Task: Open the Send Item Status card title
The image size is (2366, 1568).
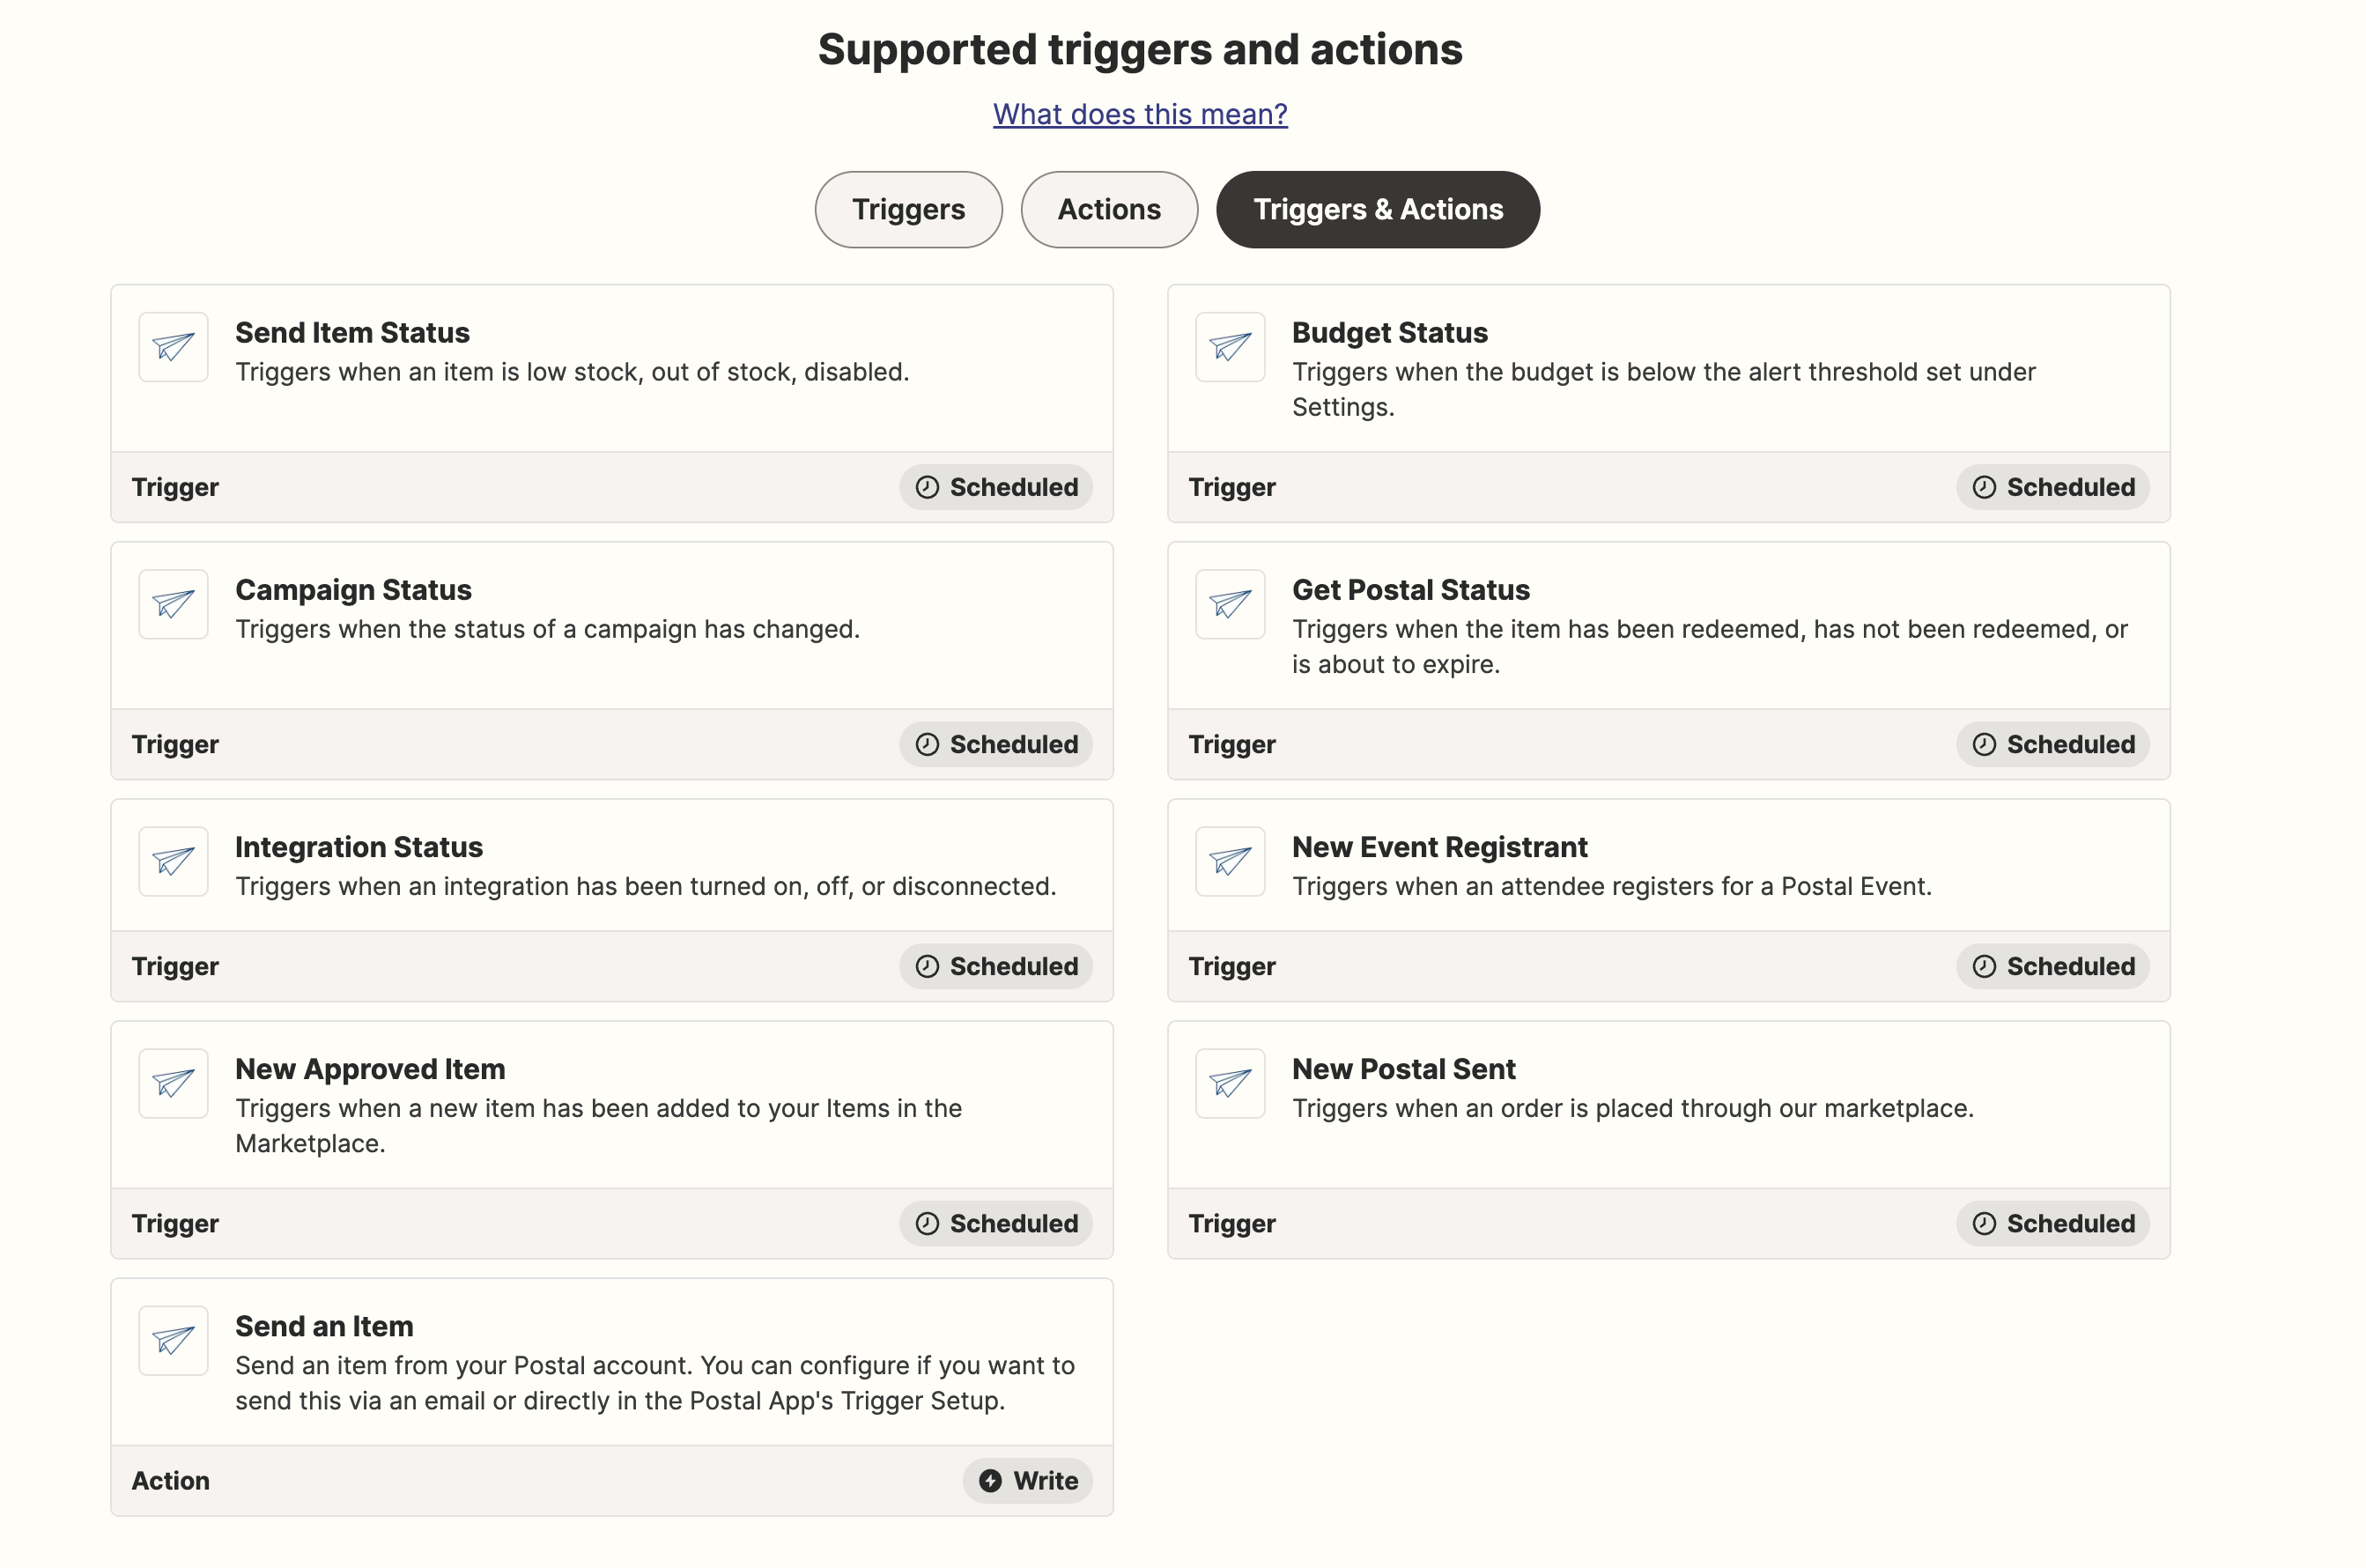Action: pyautogui.click(x=352, y=332)
